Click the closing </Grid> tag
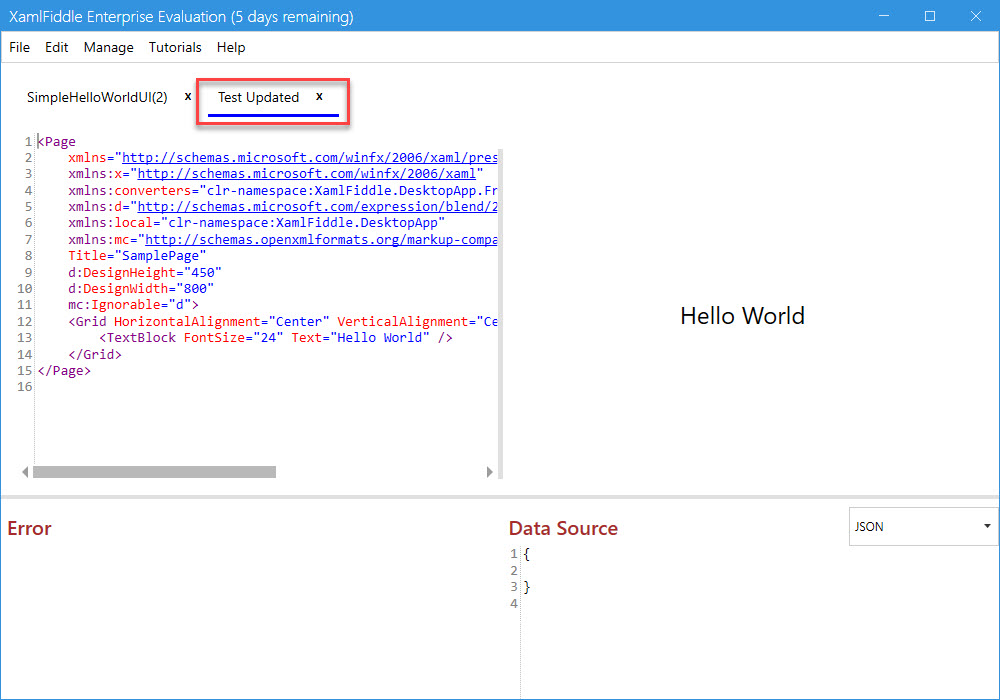 (94, 354)
